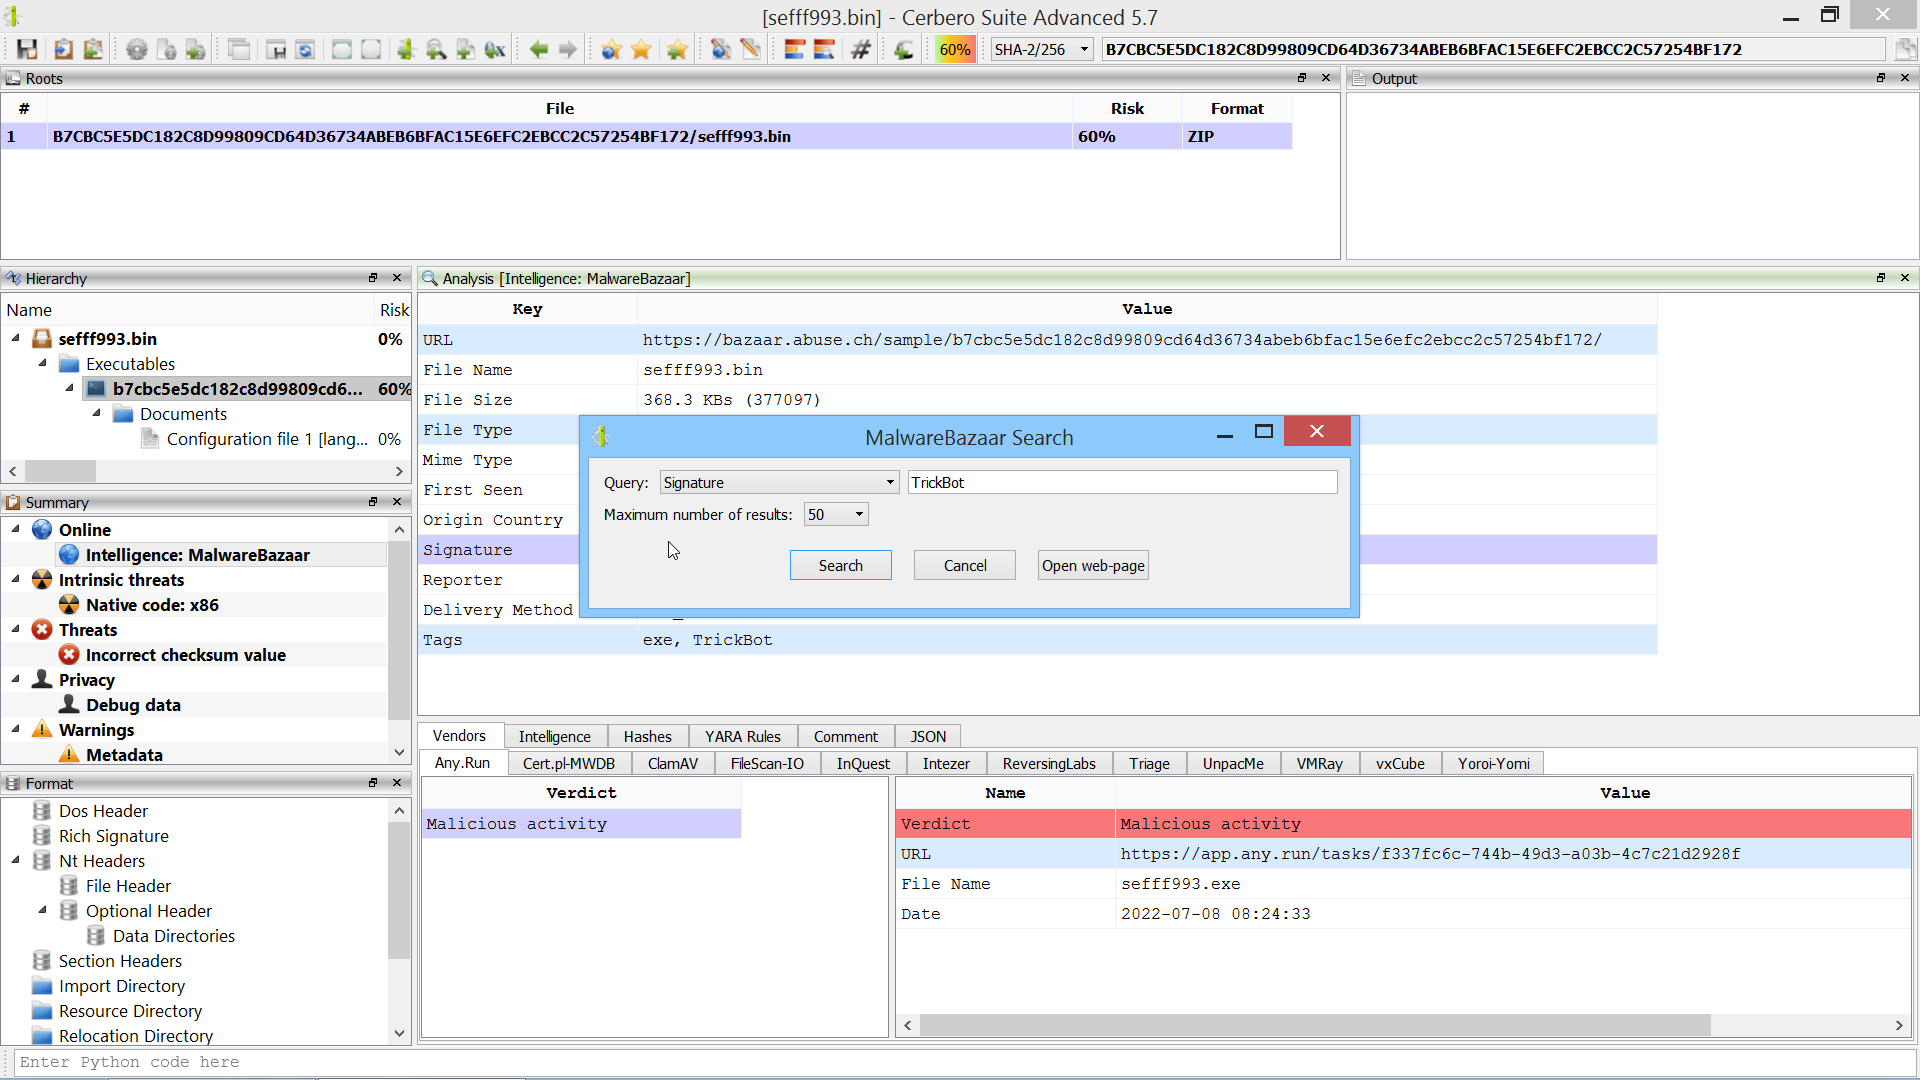Select the ClamAV vendor tab

tap(672, 764)
